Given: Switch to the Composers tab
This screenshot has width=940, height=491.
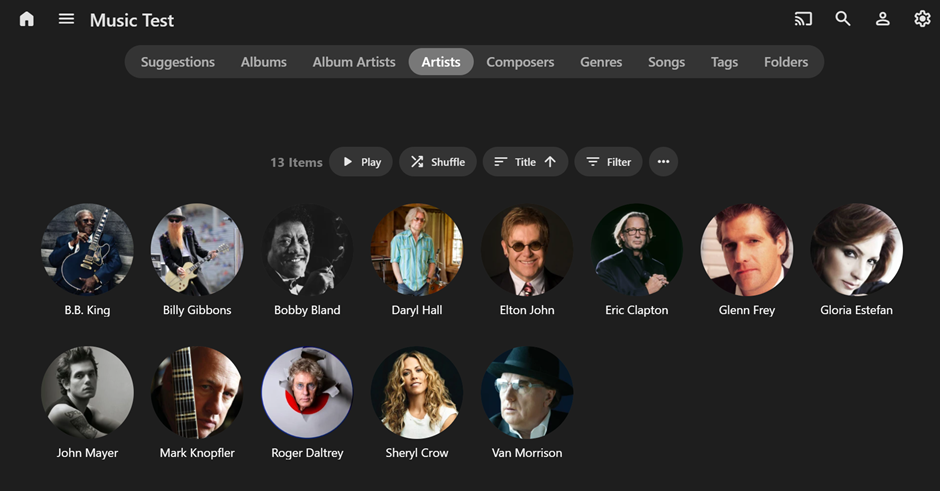Looking at the screenshot, I should click(520, 62).
